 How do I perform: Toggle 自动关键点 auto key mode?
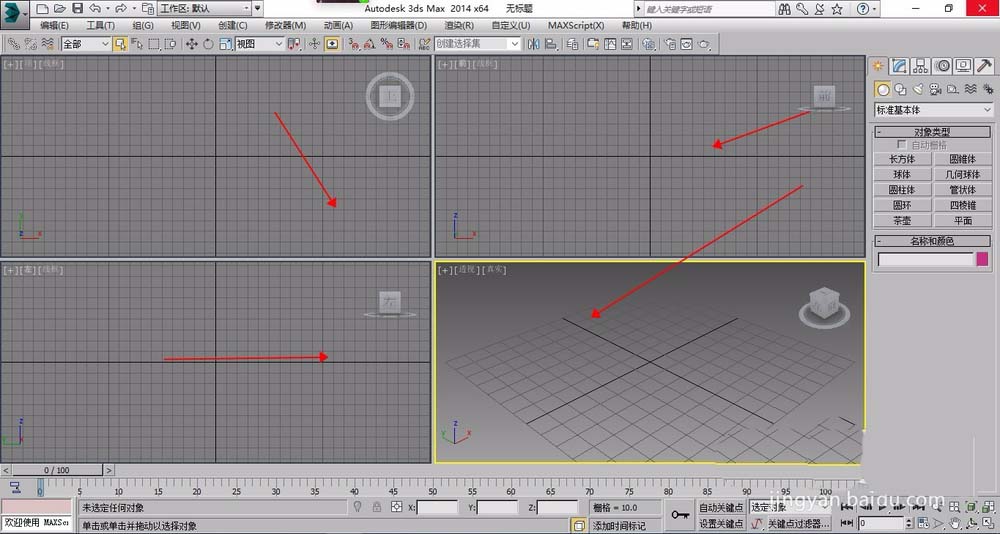coord(721,508)
